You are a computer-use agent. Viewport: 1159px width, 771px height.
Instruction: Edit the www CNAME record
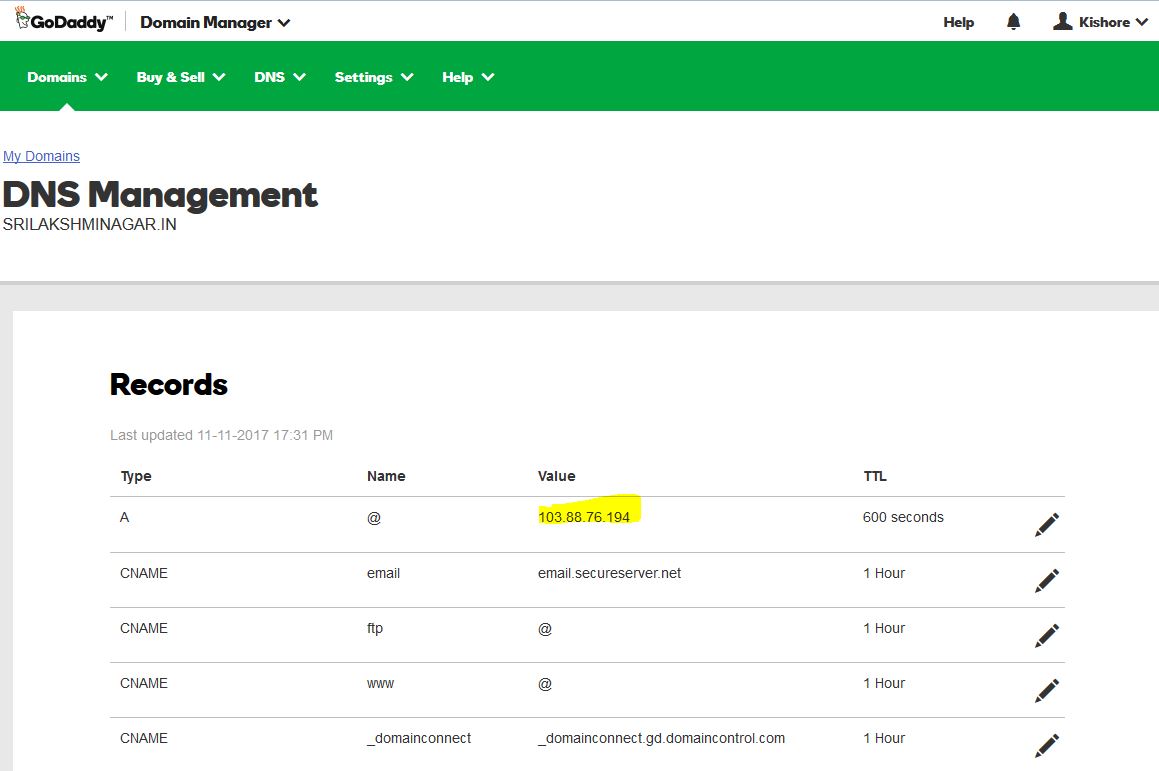[1046, 690]
